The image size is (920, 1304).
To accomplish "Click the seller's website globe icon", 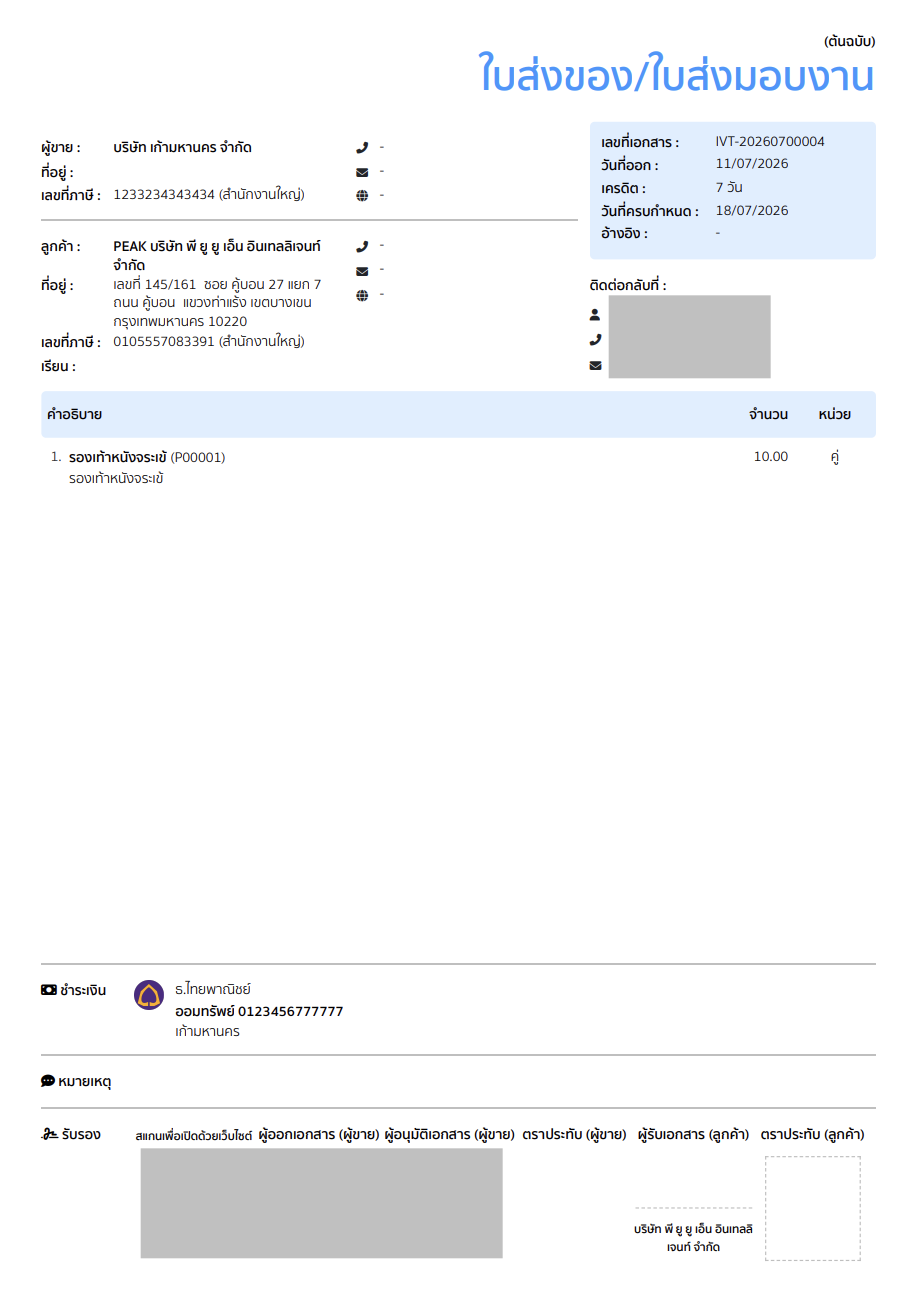I will point(362,196).
